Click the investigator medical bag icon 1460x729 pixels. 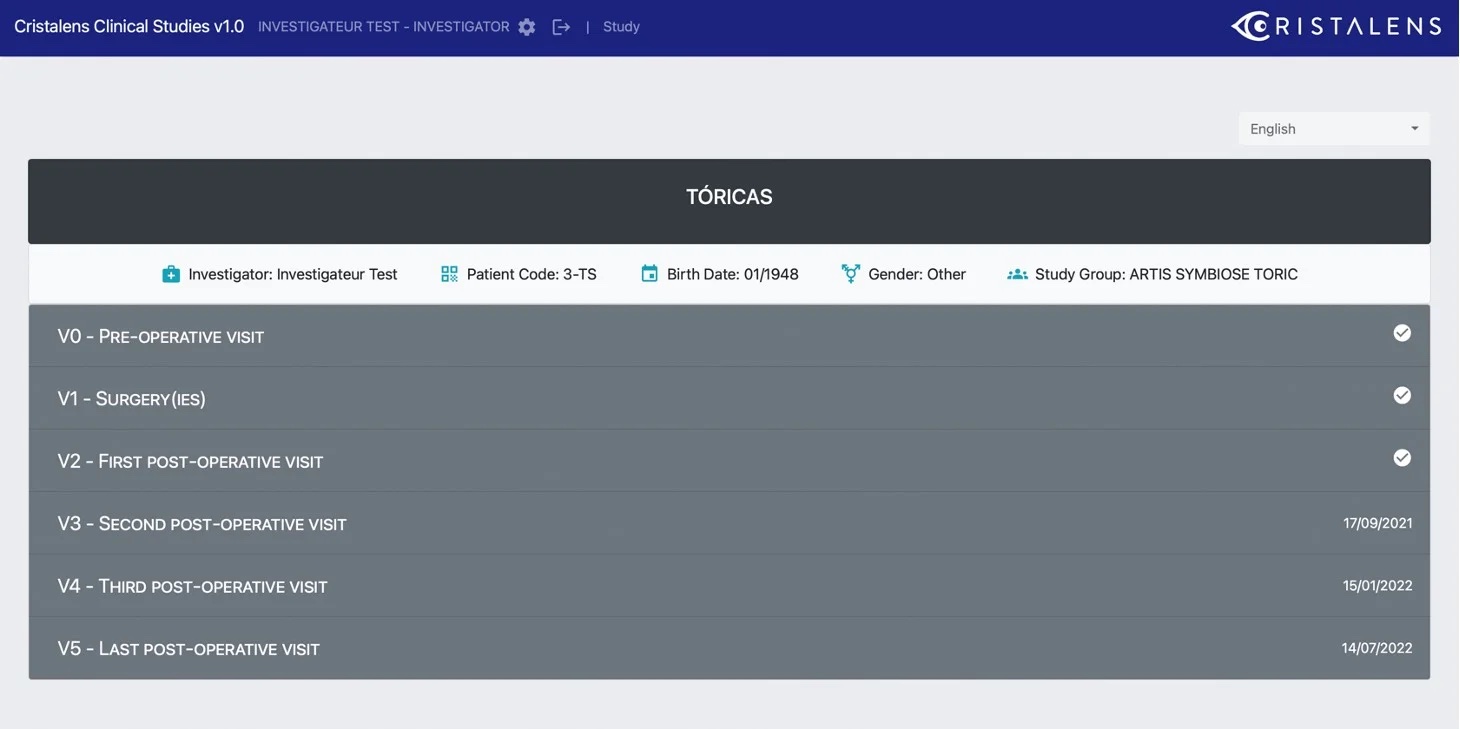click(x=171, y=274)
